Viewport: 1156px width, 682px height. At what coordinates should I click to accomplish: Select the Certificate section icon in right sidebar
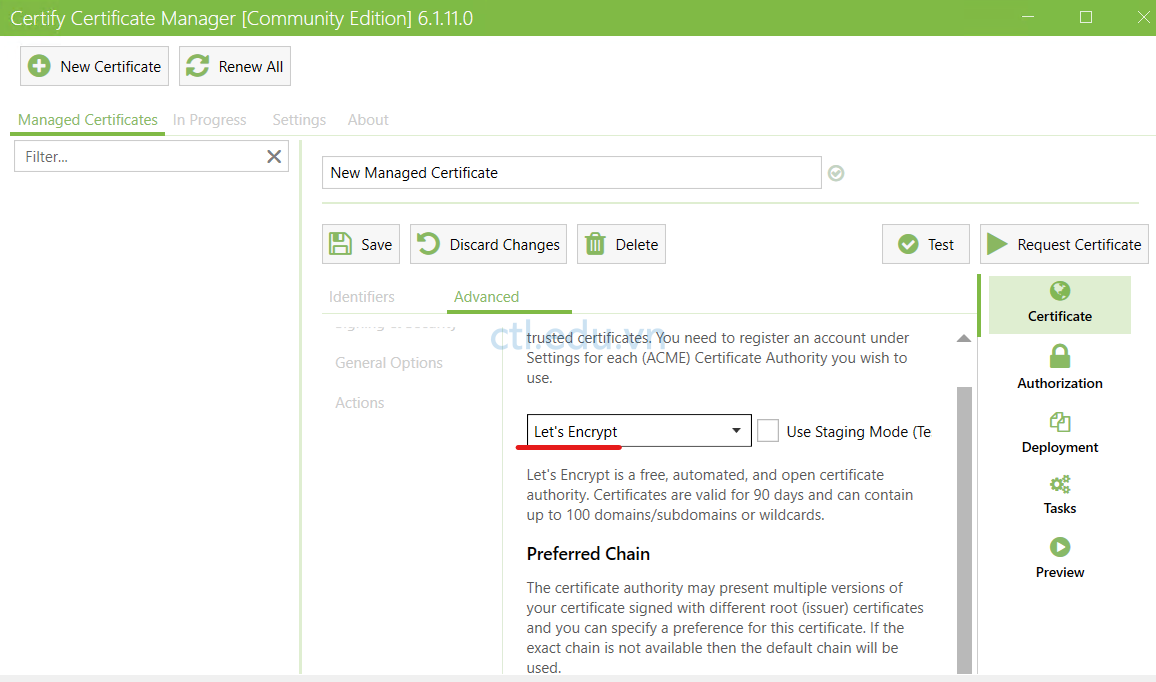click(1059, 291)
